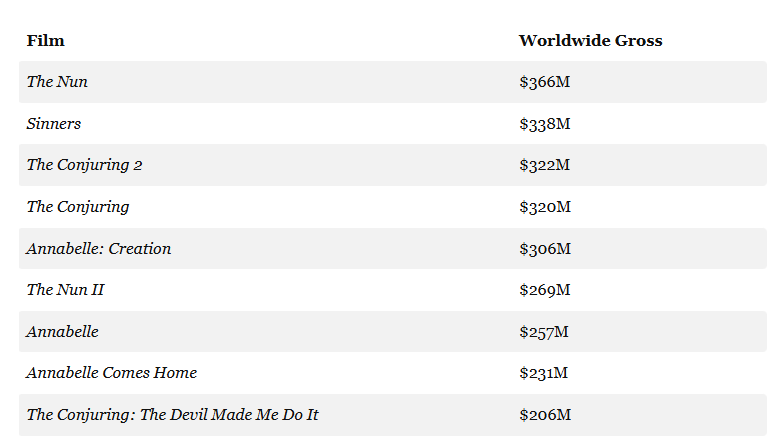Click the $306M gross value

544,248
